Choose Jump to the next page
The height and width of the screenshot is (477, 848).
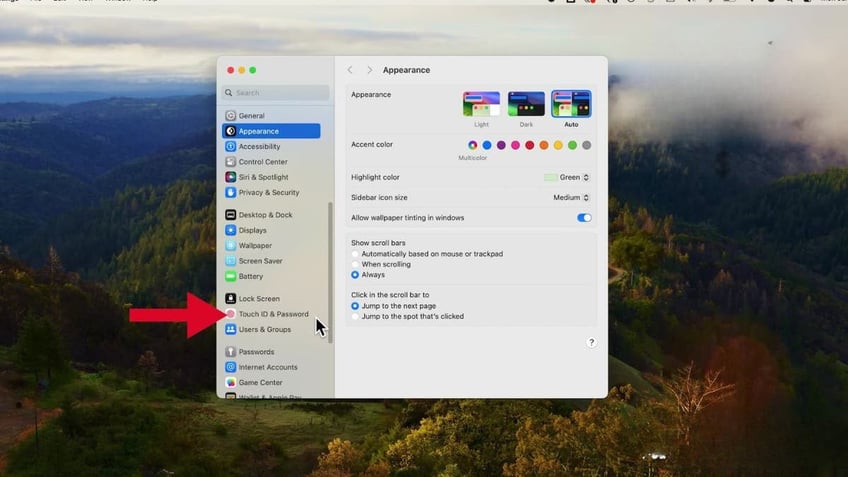355,306
